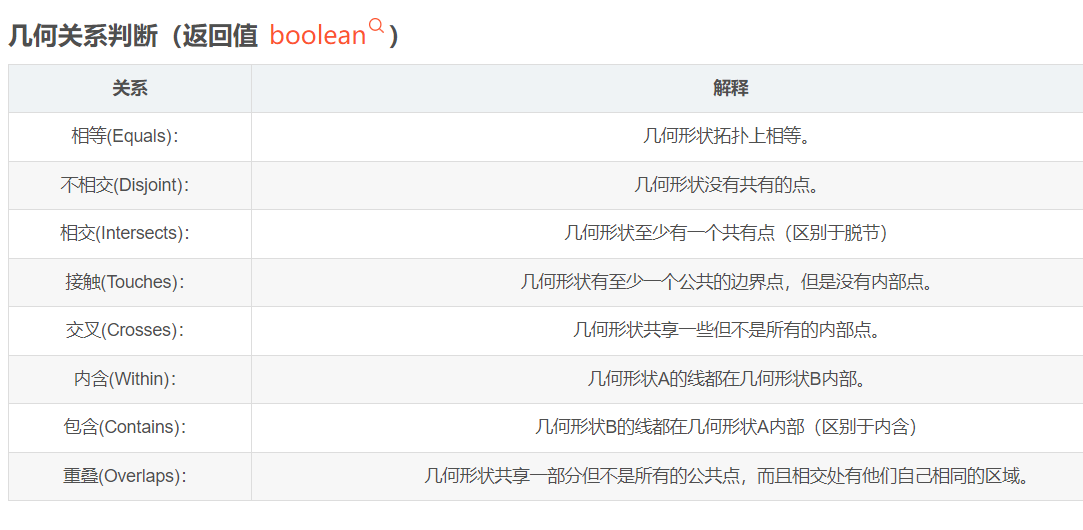
Task: Click the 几何关系判断 heading text
Action: point(84,36)
